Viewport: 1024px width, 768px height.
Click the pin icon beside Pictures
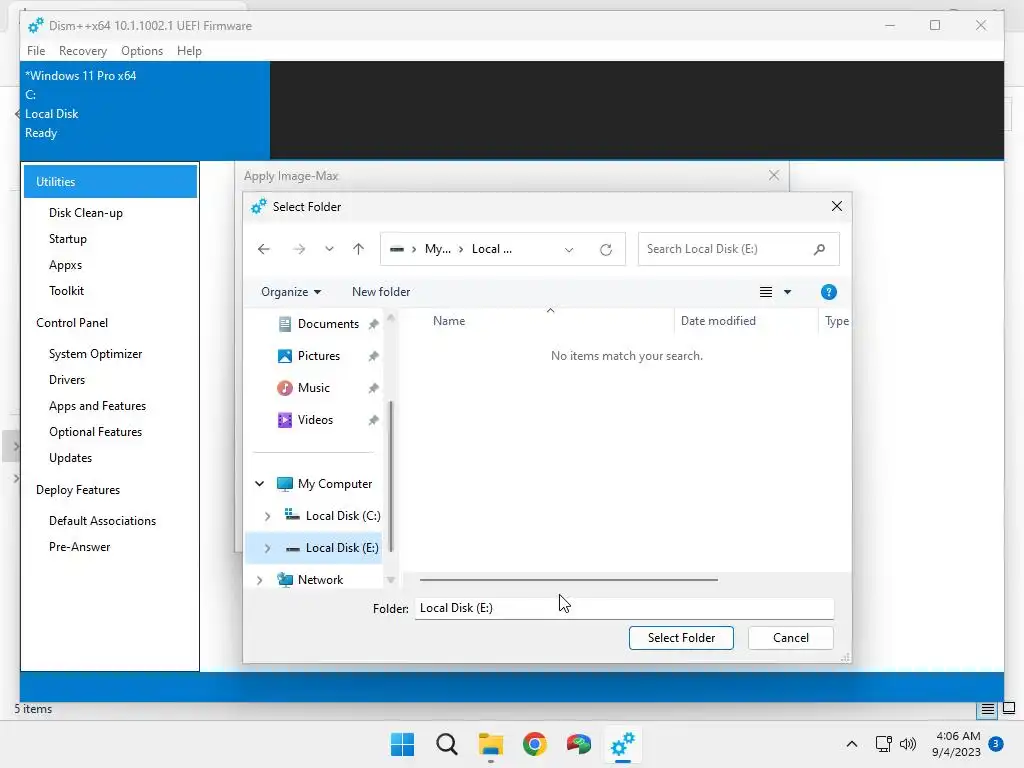pyautogui.click(x=374, y=356)
